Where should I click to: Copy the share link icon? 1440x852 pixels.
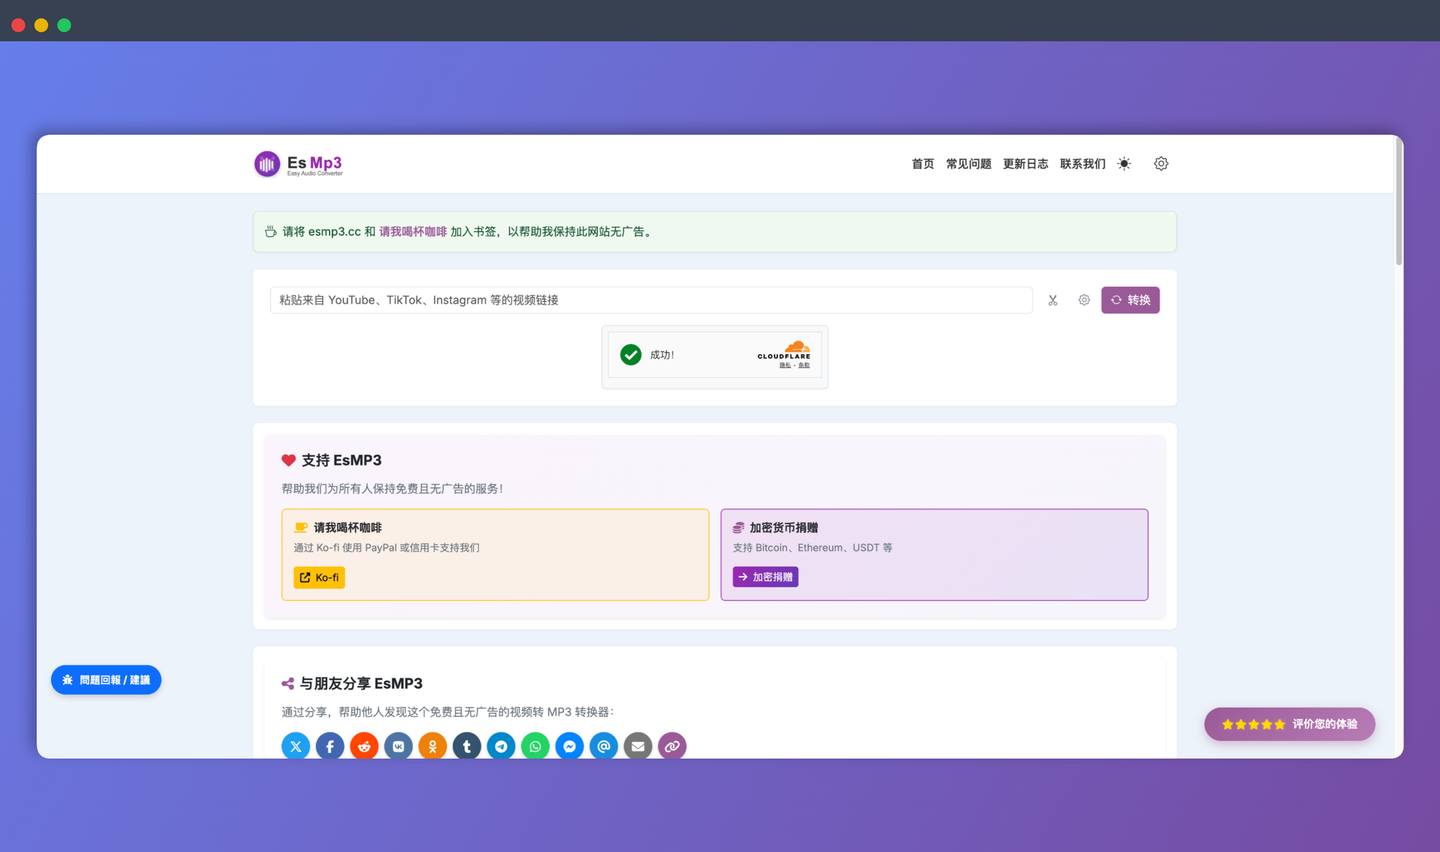tap(671, 745)
